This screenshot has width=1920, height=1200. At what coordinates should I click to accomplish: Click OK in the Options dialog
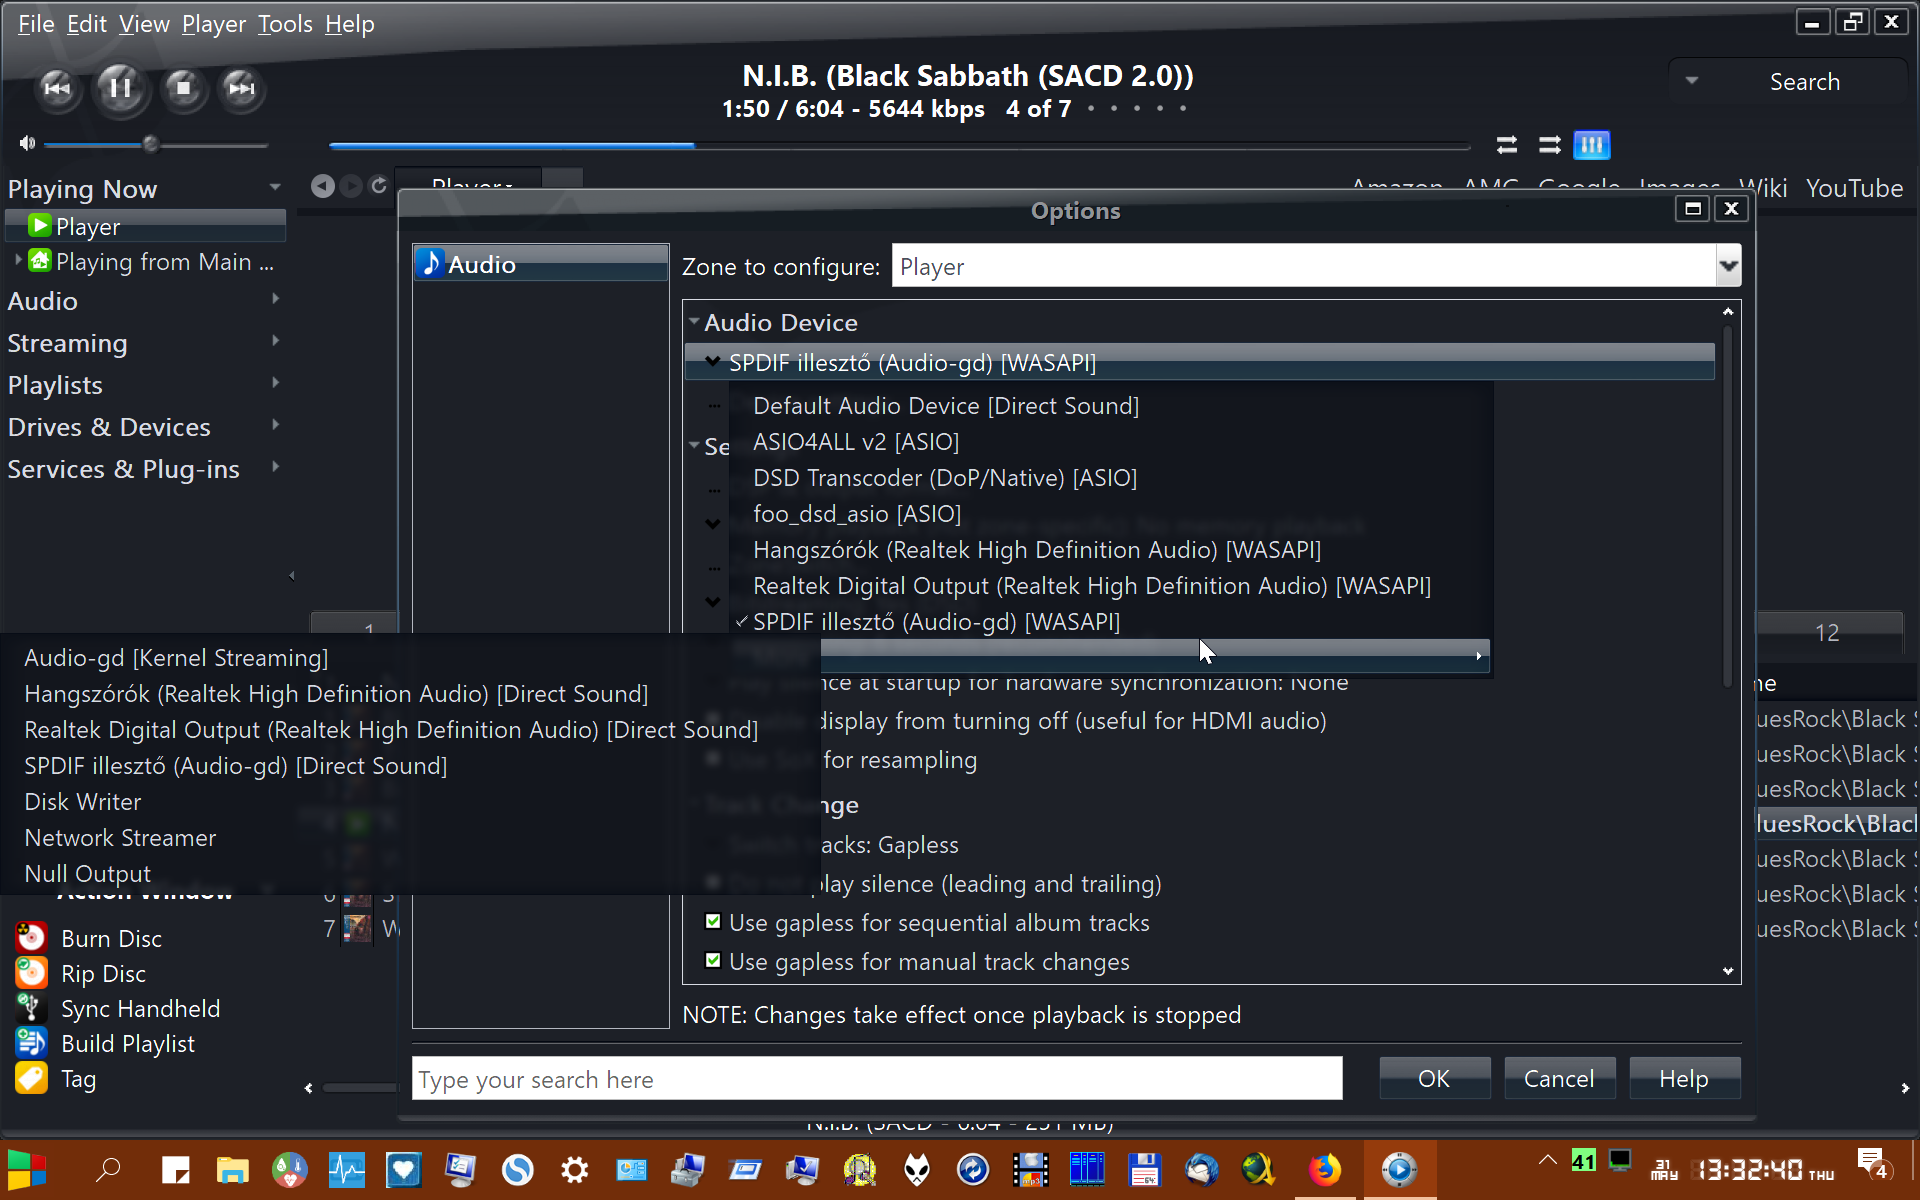pyautogui.click(x=1434, y=1078)
